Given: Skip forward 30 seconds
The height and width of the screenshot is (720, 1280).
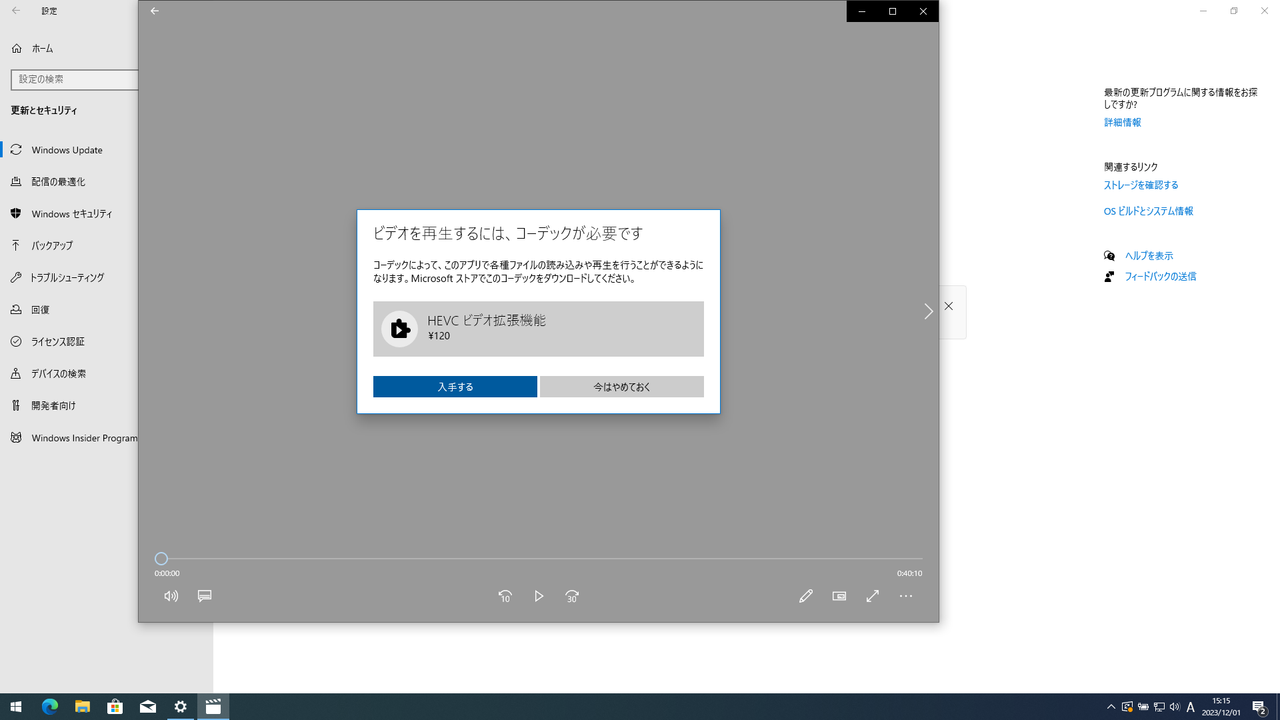Looking at the screenshot, I should click(x=572, y=596).
